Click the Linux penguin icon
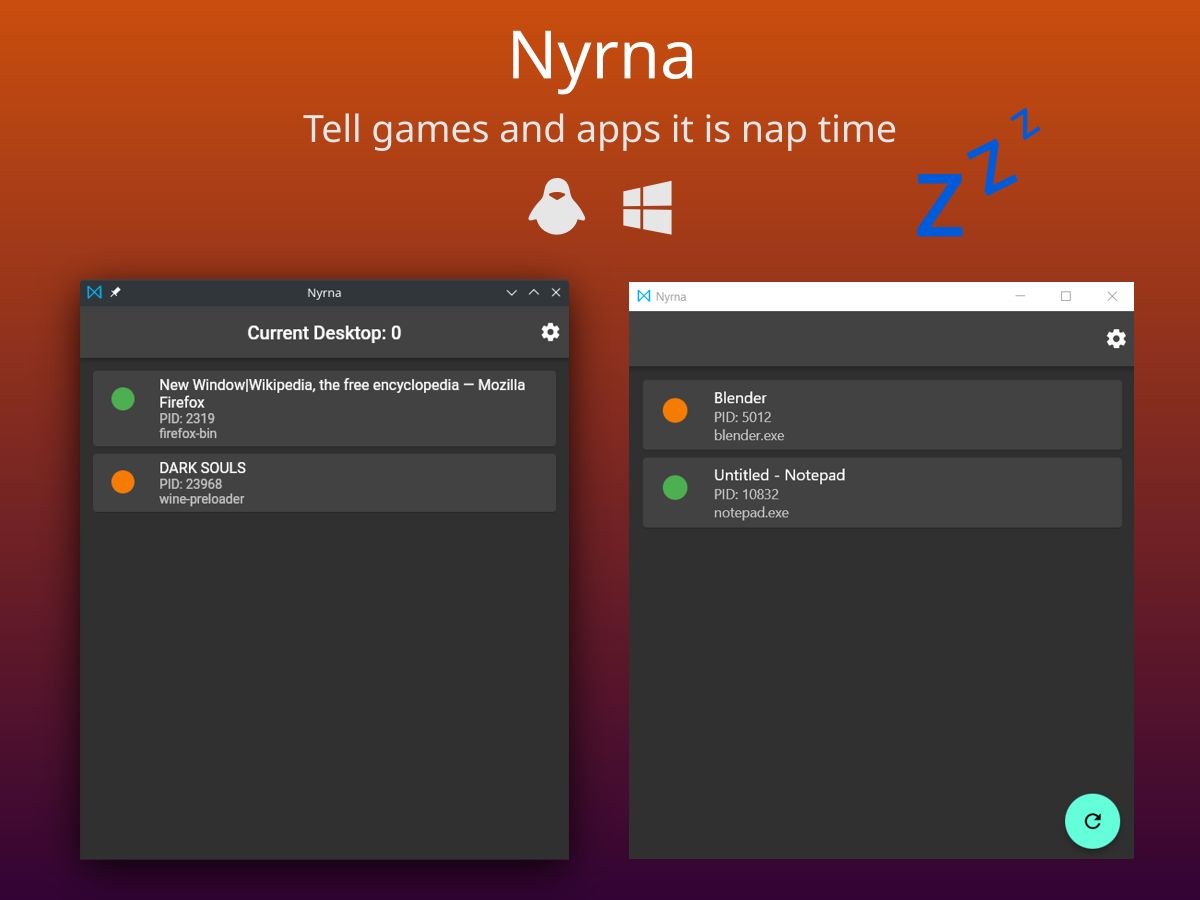 pos(557,207)
